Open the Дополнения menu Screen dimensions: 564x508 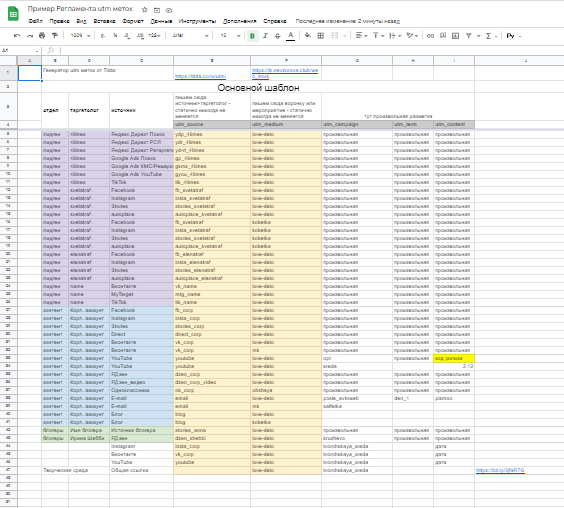tap(240, 21)
